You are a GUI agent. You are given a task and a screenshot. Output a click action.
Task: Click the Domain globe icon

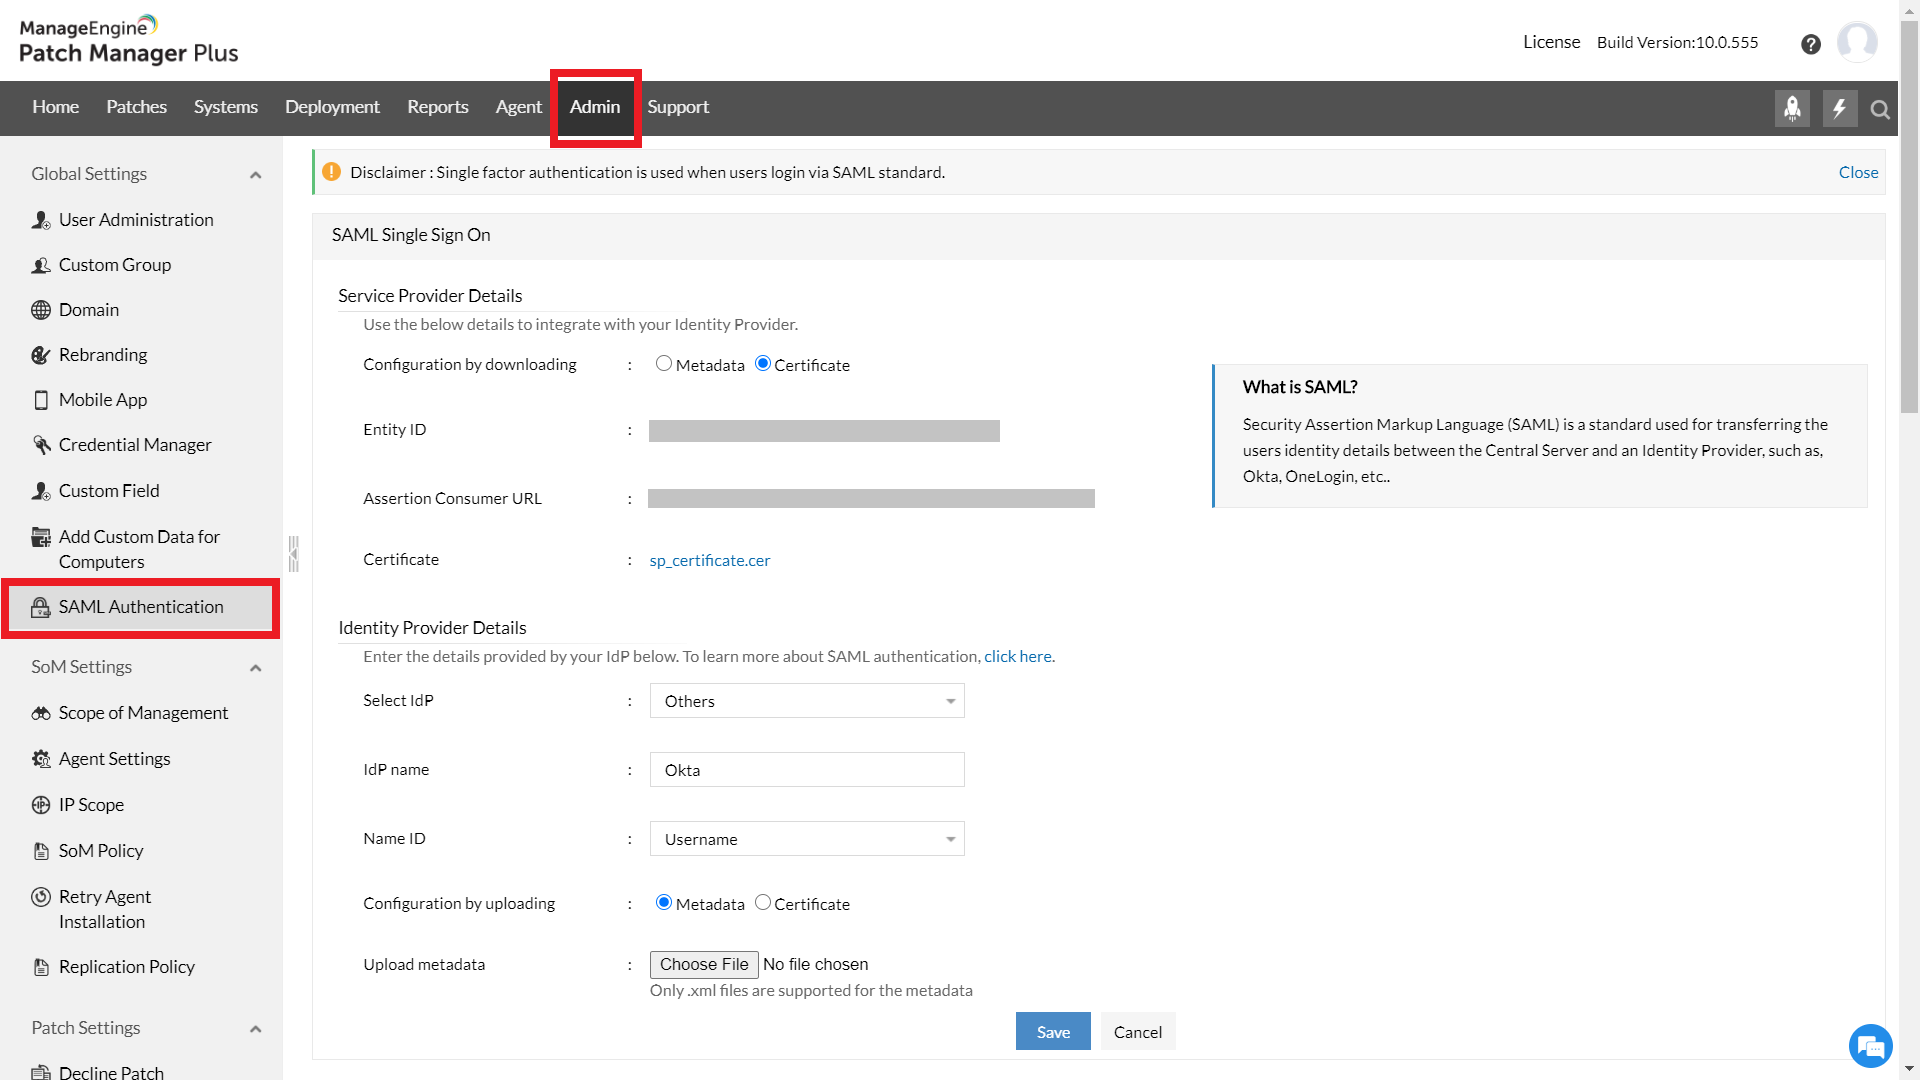point(41,310)
